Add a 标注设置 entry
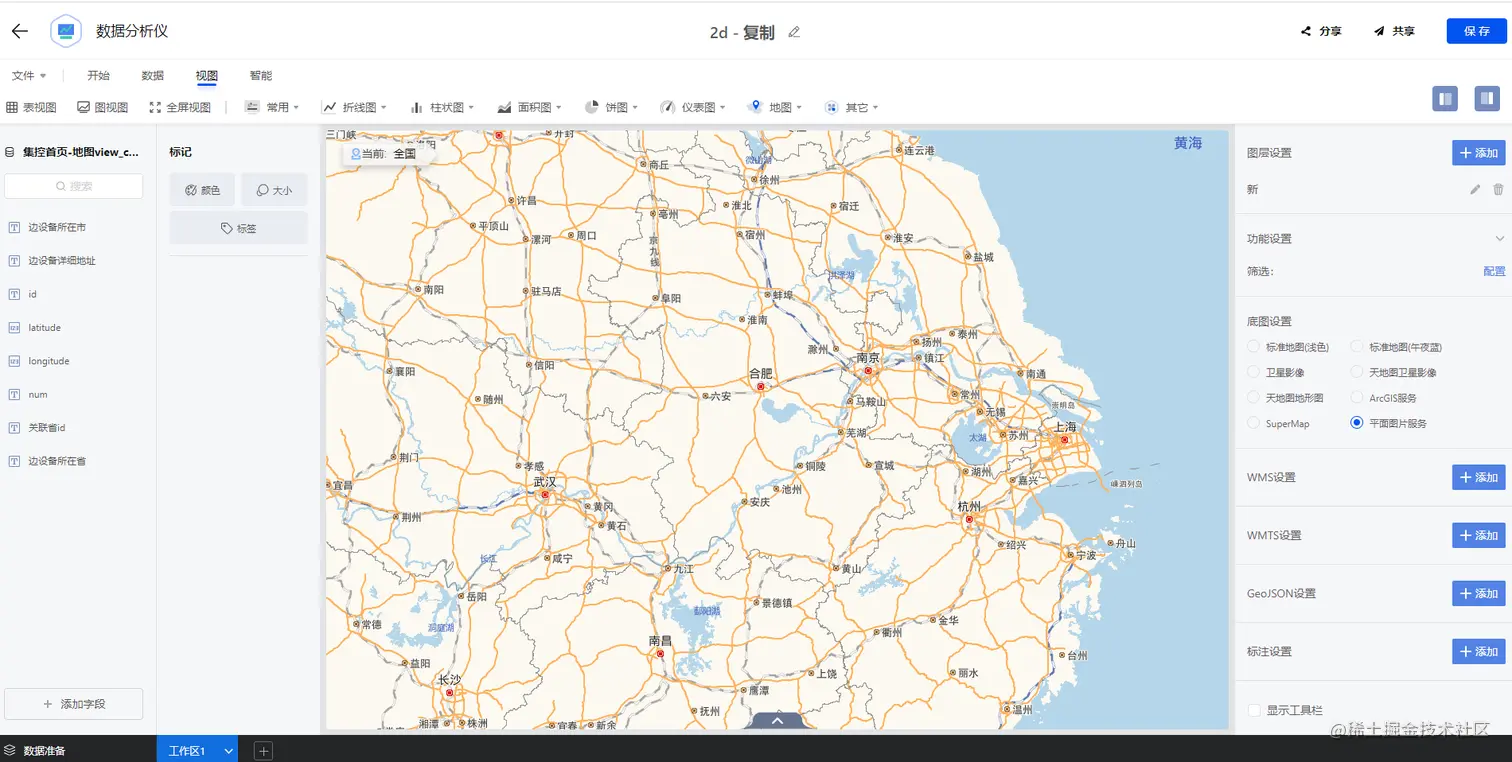1512x762 pixels. tap(1478, 651)
